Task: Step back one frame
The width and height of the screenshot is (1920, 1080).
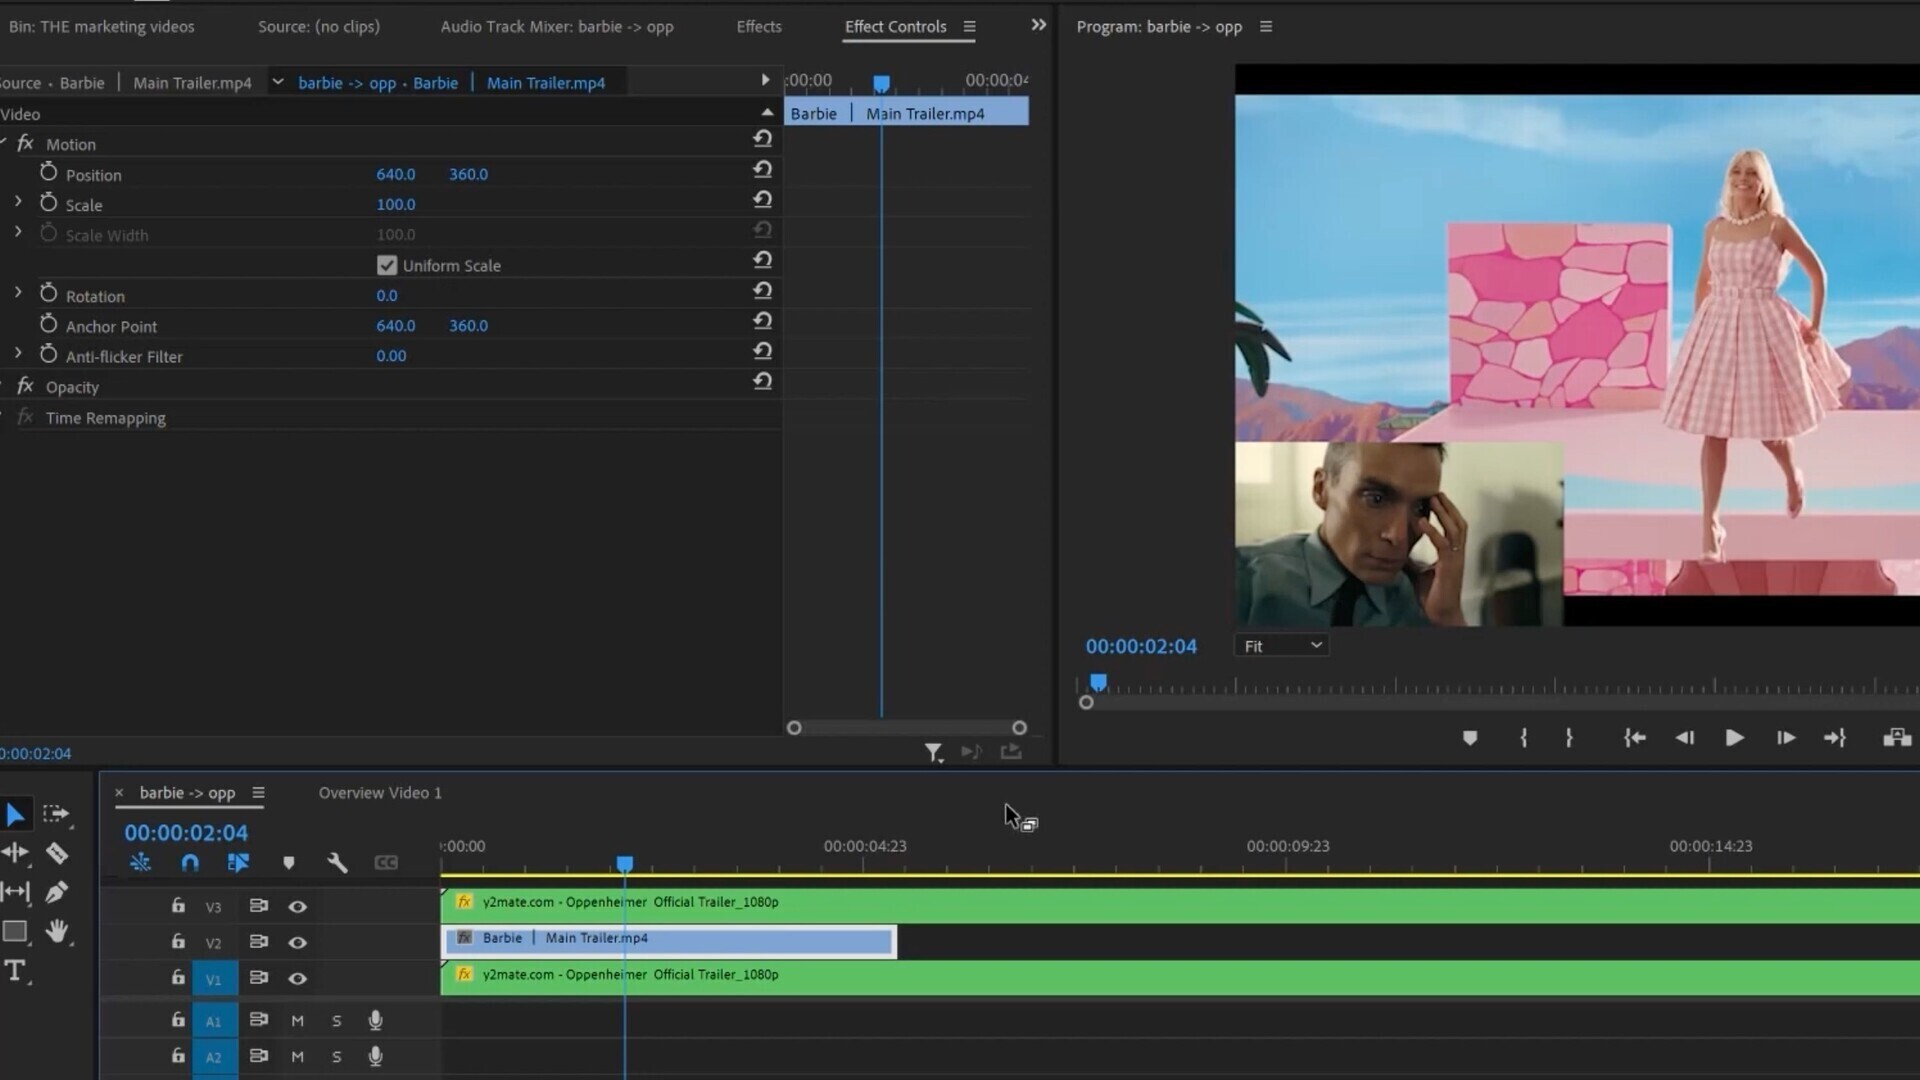Action: click(x=1685, y=738)
